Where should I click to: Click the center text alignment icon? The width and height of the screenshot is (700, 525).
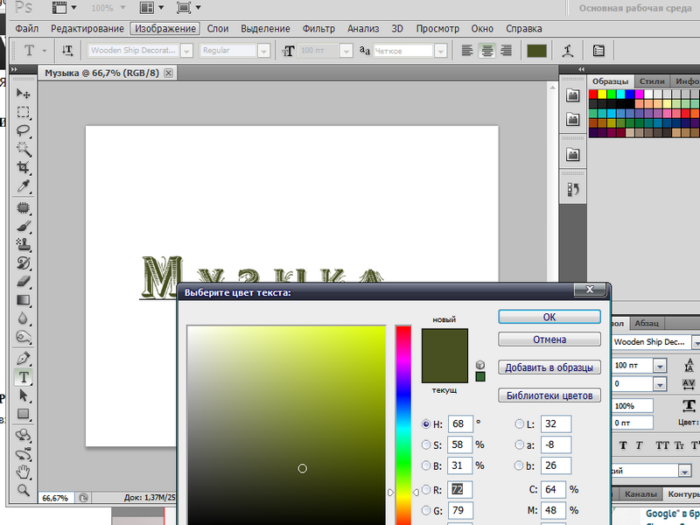pyautogui.click(x=486, y=50)
